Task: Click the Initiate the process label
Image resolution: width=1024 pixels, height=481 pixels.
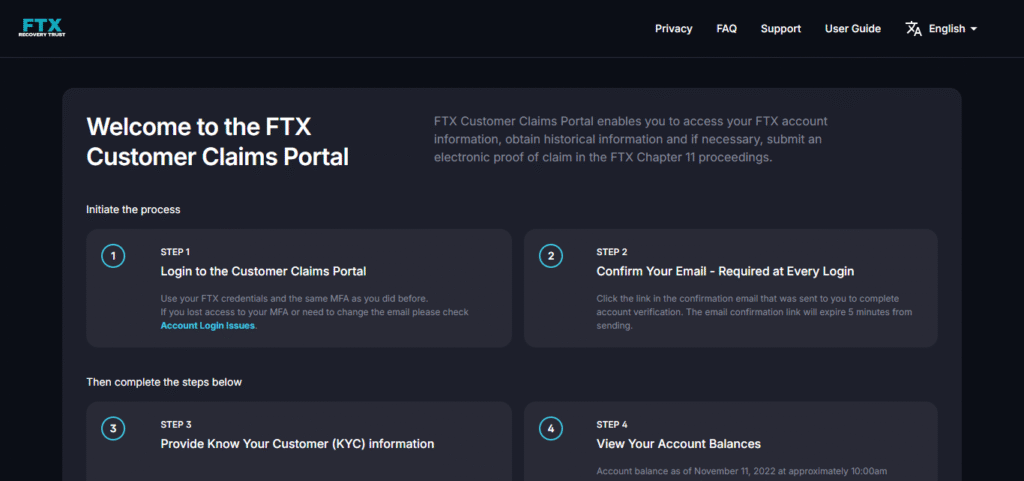Action: click(133, 210)
